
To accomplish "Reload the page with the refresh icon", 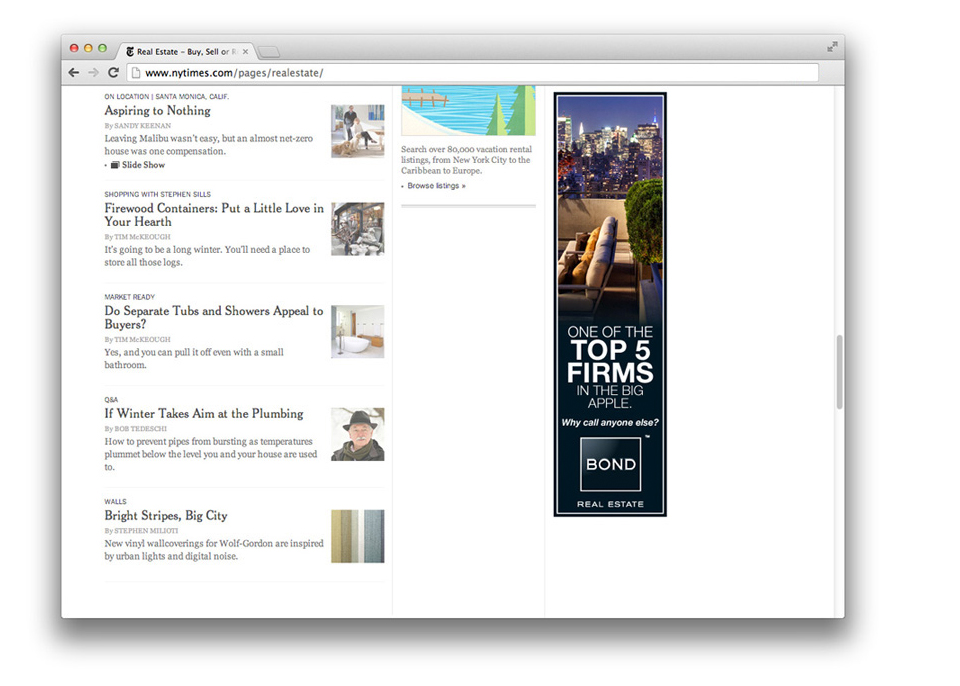I will 113,72.
